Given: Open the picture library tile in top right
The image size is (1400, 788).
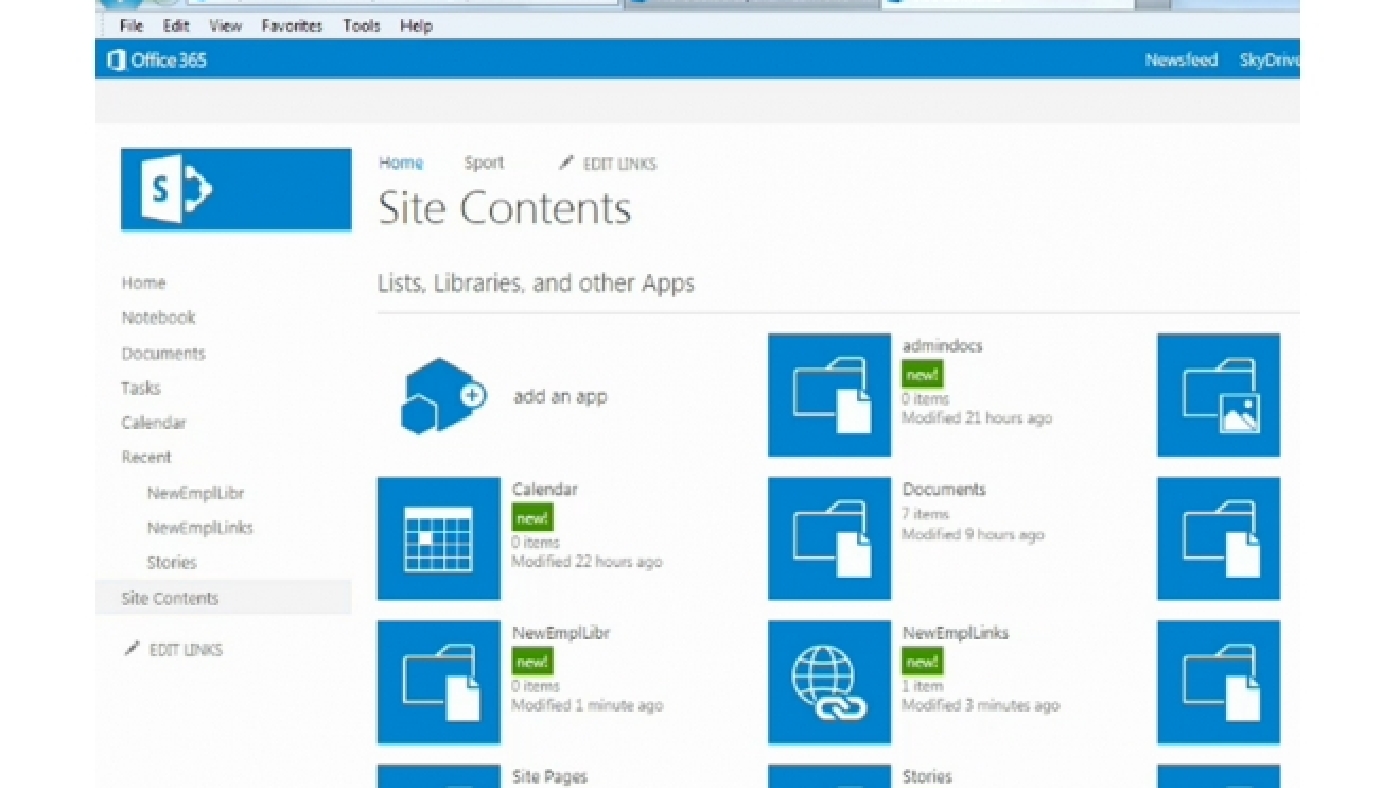Looking at the screenshot, I should point(1216,395).
